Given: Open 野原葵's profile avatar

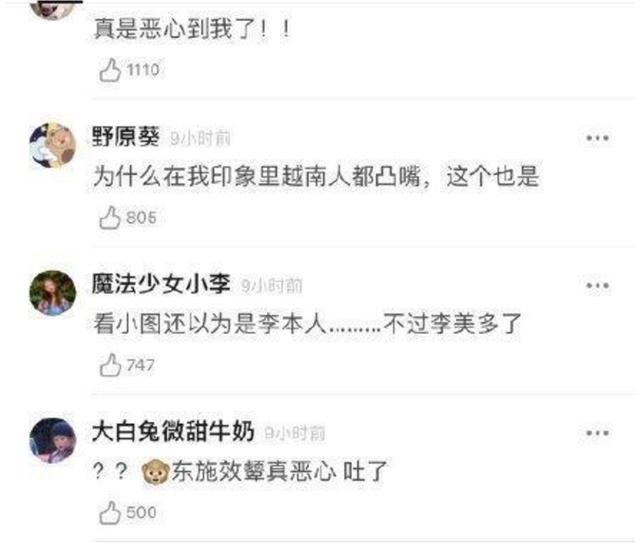Looking at the screenshot, I should [53, 146].
